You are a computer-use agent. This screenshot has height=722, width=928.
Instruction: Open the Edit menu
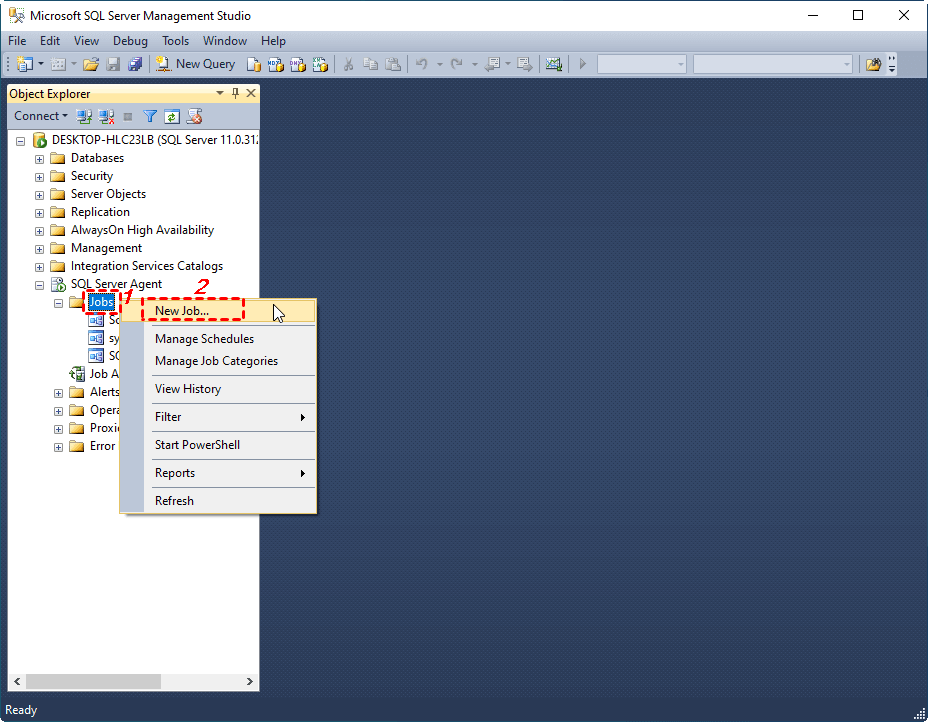[x=50, y=41]
